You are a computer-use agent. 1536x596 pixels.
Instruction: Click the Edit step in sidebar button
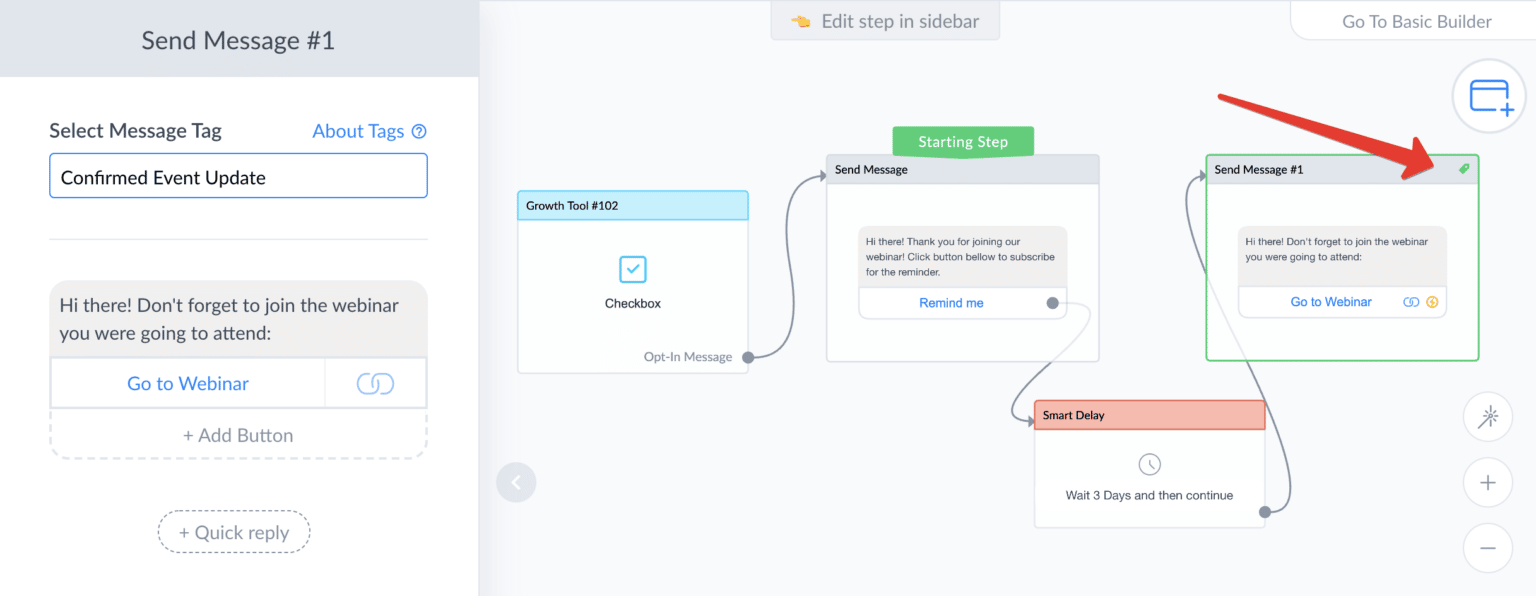click(884, 20)
